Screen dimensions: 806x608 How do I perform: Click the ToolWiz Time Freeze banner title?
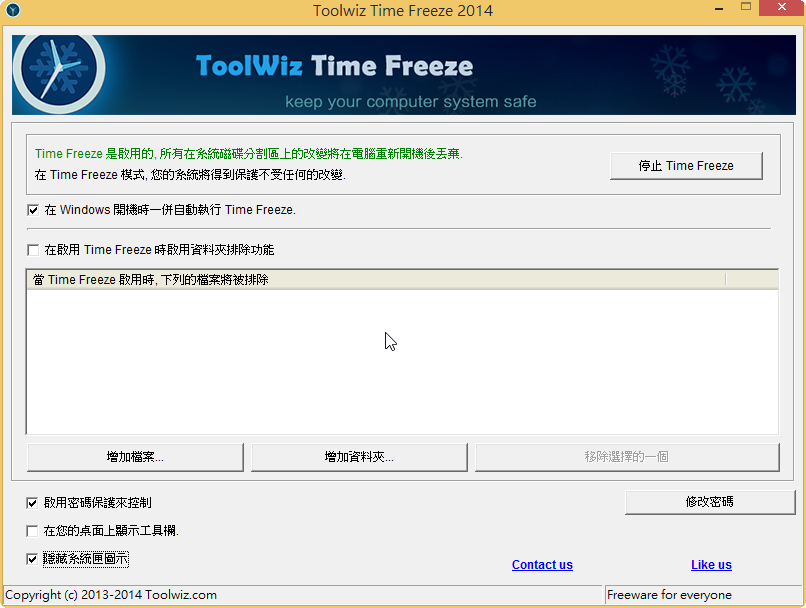tap(335, 66)
